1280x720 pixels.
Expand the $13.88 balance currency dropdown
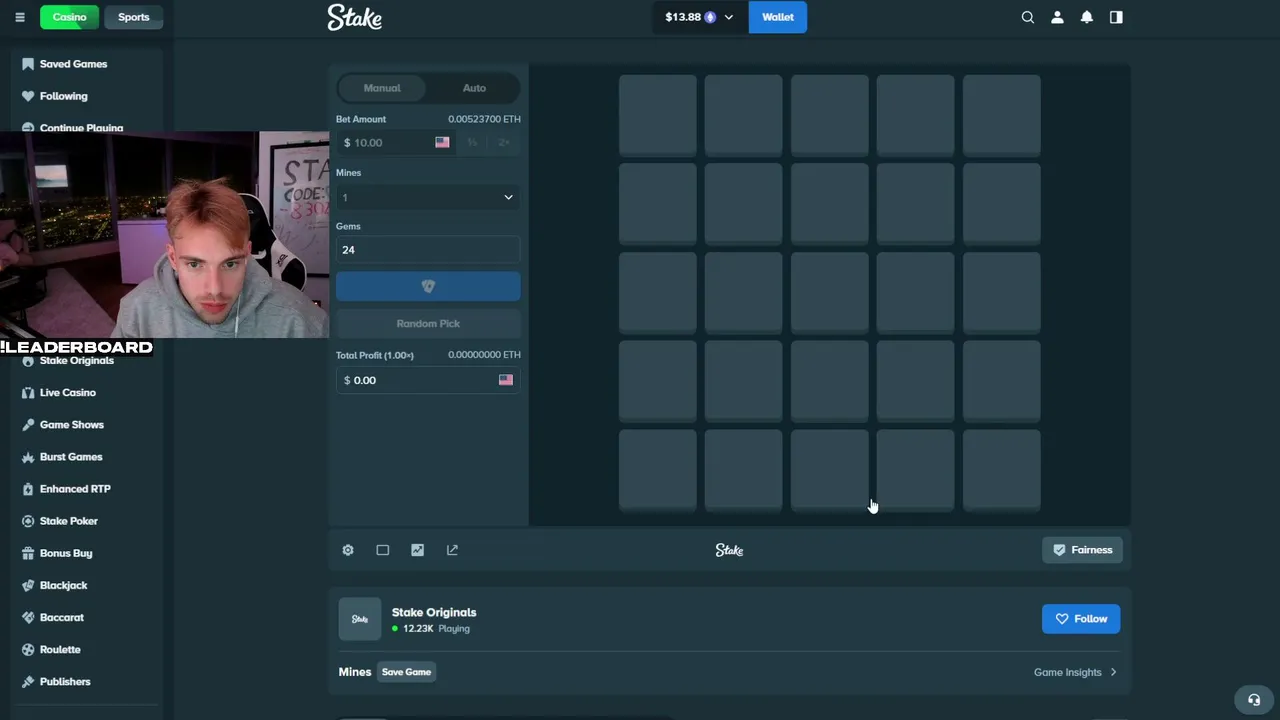pyautogui.click(x=698, y=17)
